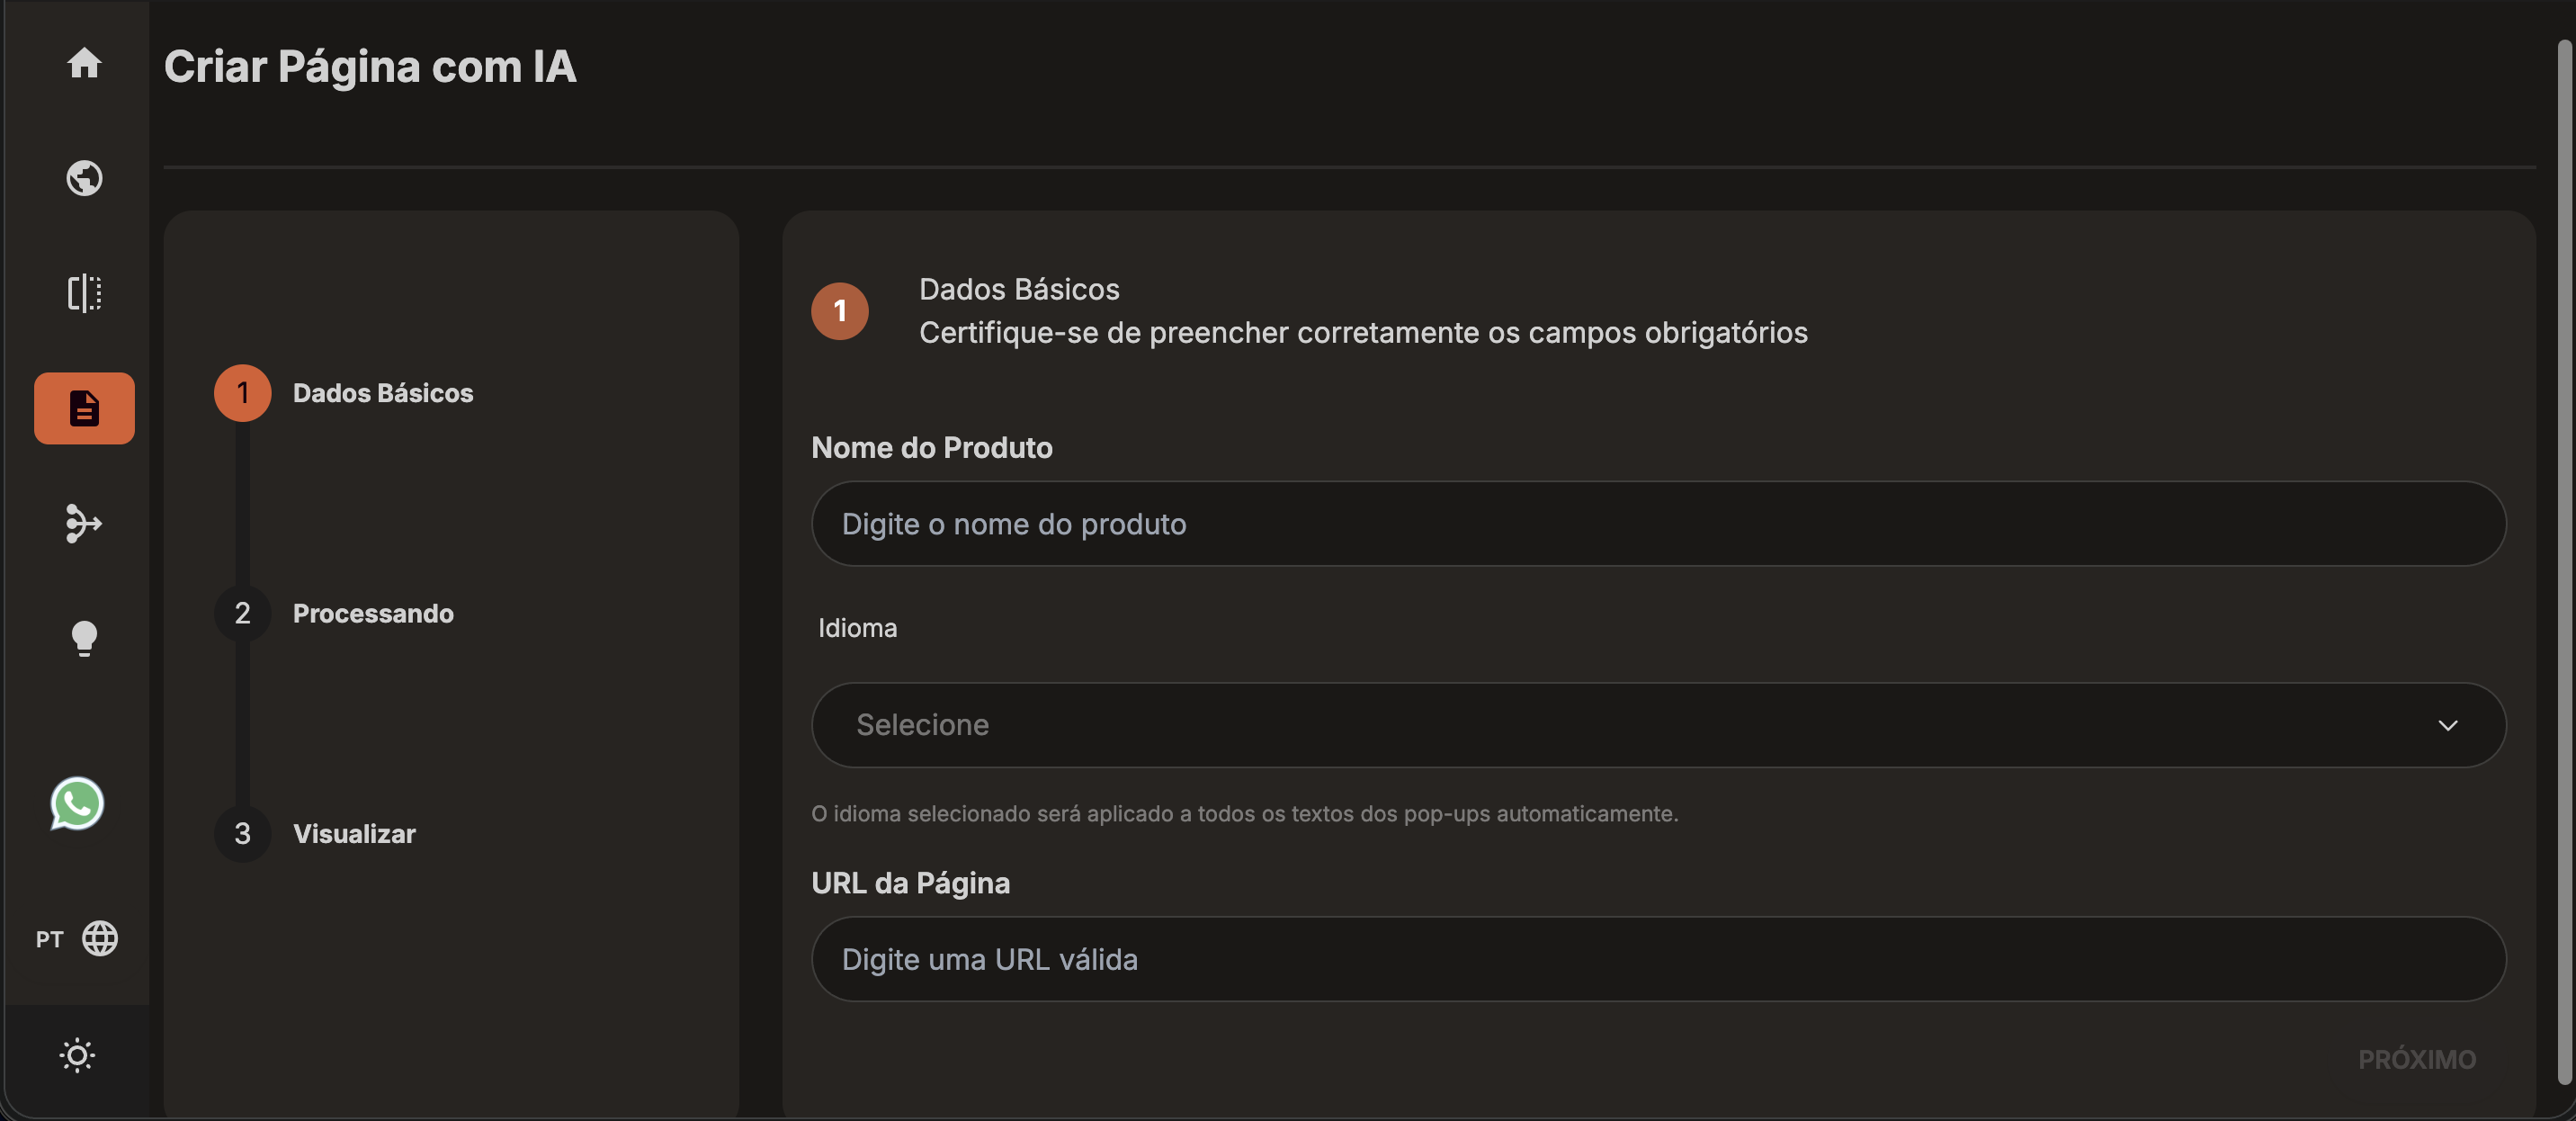
Task: Select step 1 Dados Básicos indicator
Action: pos(241,393)
